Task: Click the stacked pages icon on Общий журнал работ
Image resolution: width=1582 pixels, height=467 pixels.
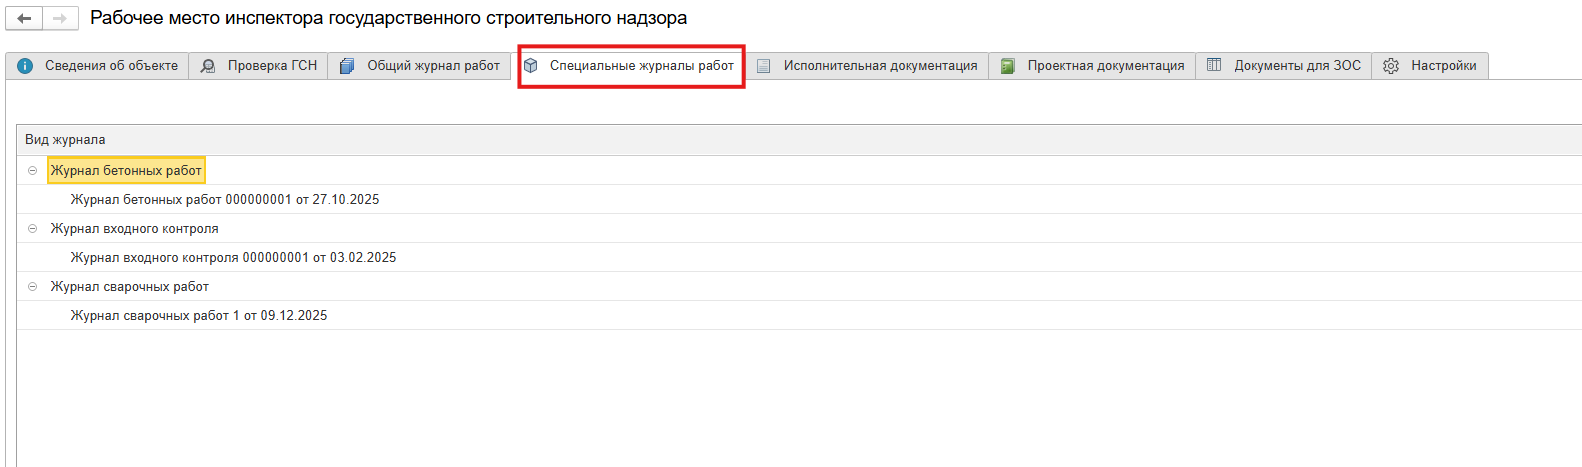Action: (x=347, y=66)
